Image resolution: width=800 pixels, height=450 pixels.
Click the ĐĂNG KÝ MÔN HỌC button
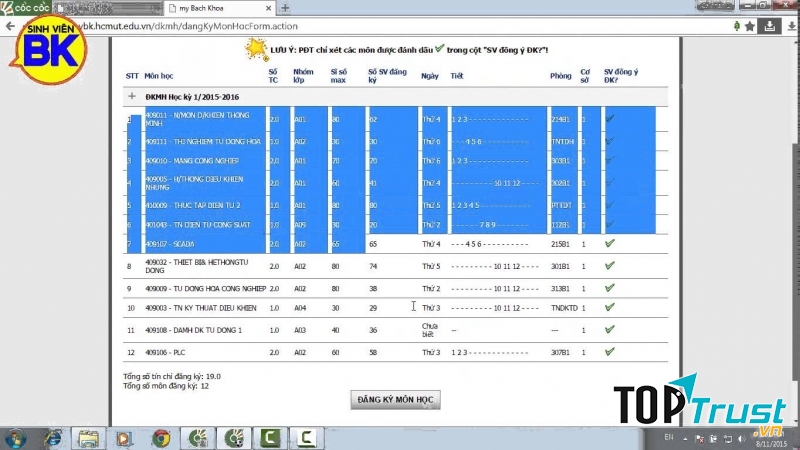396,399
